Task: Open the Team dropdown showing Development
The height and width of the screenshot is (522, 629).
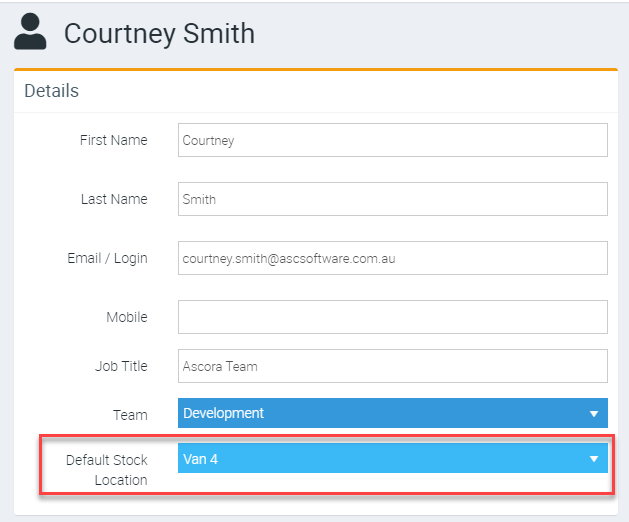Action: (x=380, y=413)
